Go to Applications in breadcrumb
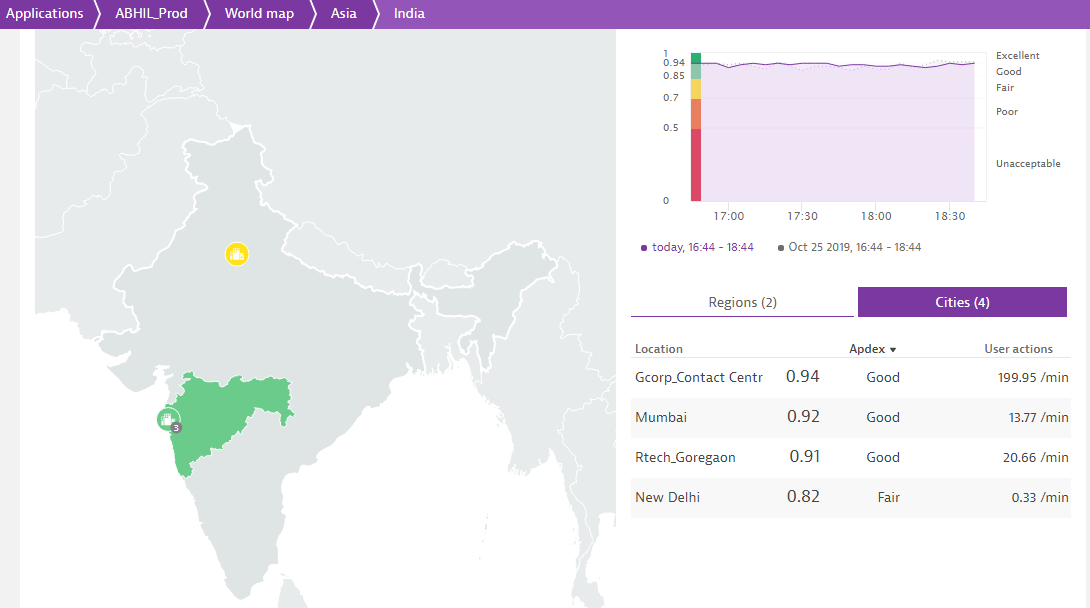Image resolution: width=1090 pixels, height=608 pixels. 45,14
